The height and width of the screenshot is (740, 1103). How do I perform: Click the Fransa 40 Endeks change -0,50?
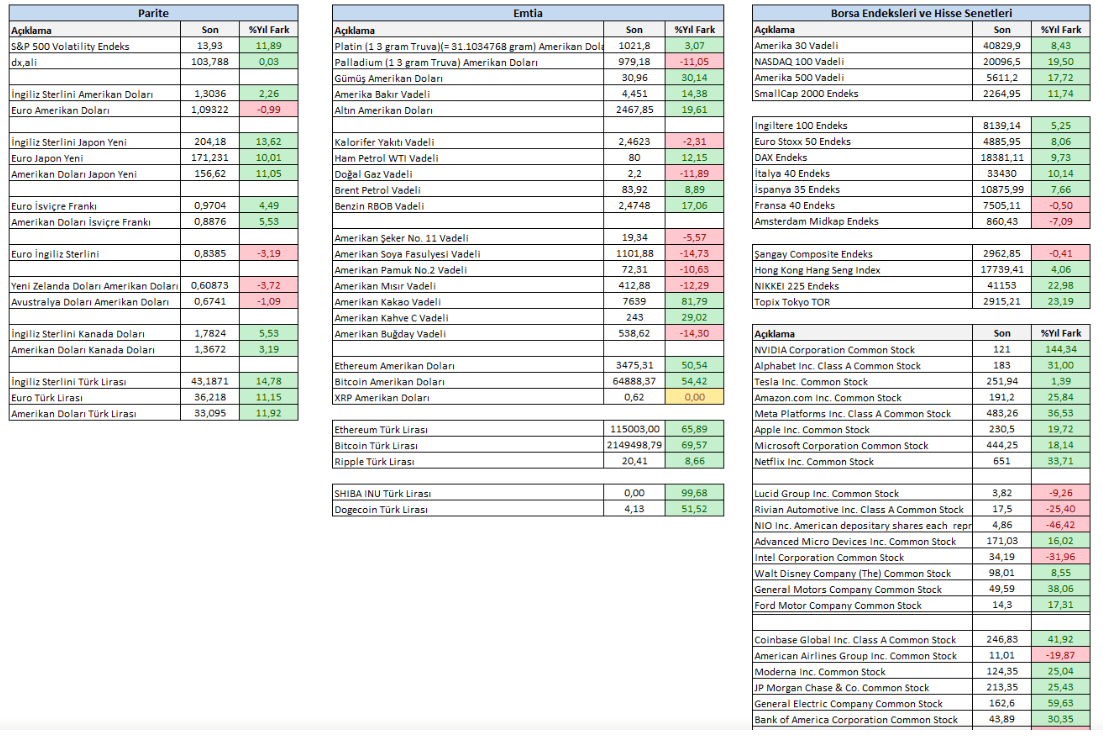pyautogui.click(x=1061, y=205)
